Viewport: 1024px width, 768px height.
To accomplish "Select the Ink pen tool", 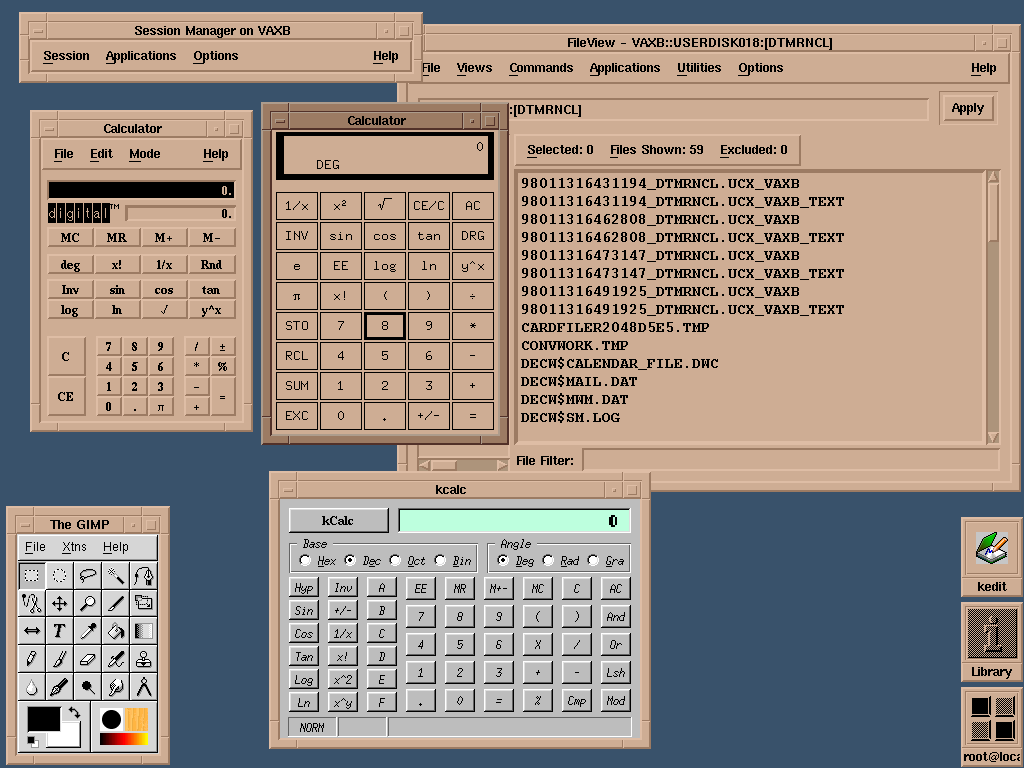I will (x=59, y=687).
